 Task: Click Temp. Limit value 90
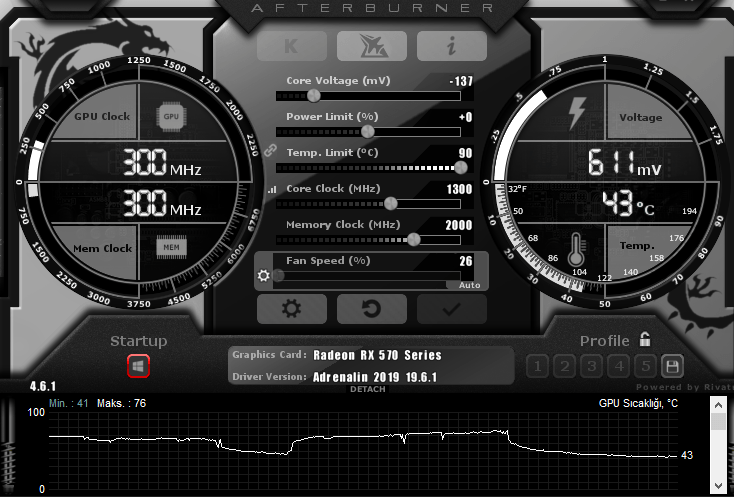465,153
